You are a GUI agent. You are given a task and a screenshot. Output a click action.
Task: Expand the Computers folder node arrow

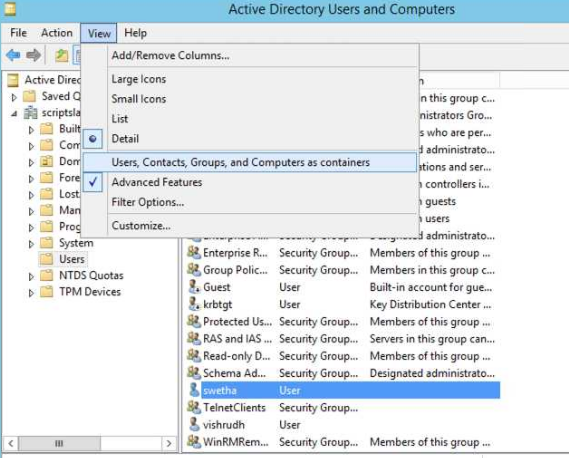click(x=32, y=146)
